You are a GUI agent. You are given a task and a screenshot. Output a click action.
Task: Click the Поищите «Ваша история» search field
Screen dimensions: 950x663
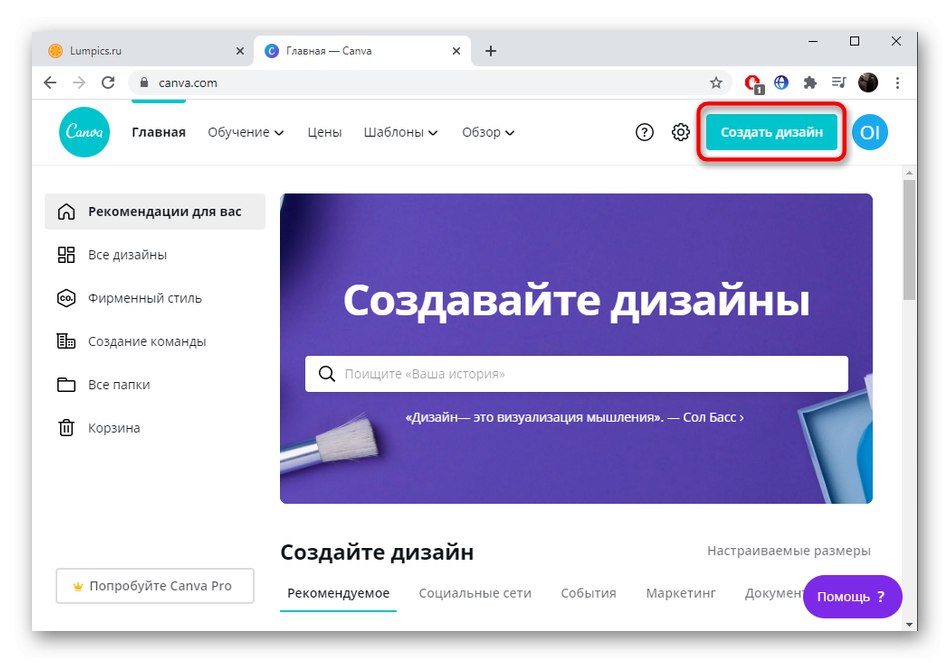click(x=576, y=373)
